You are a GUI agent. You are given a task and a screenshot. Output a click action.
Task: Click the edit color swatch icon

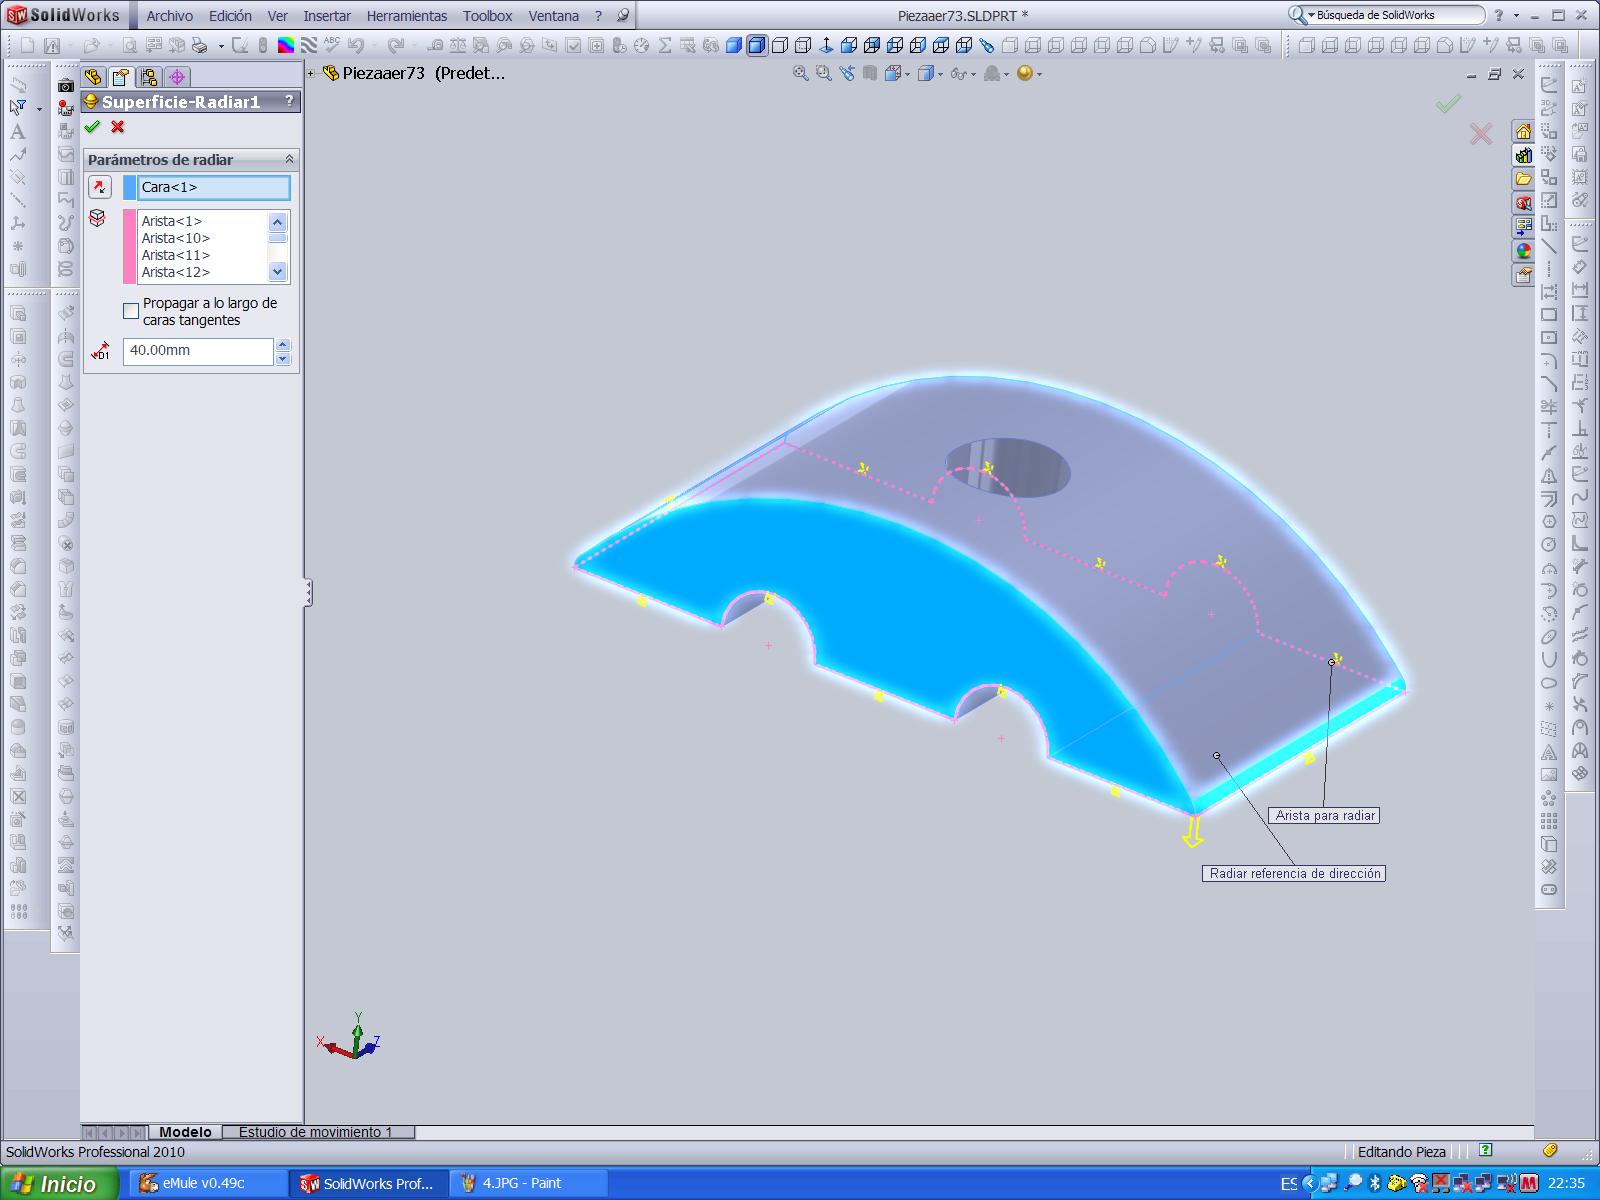pyautogui.click(x=286, y=45)
